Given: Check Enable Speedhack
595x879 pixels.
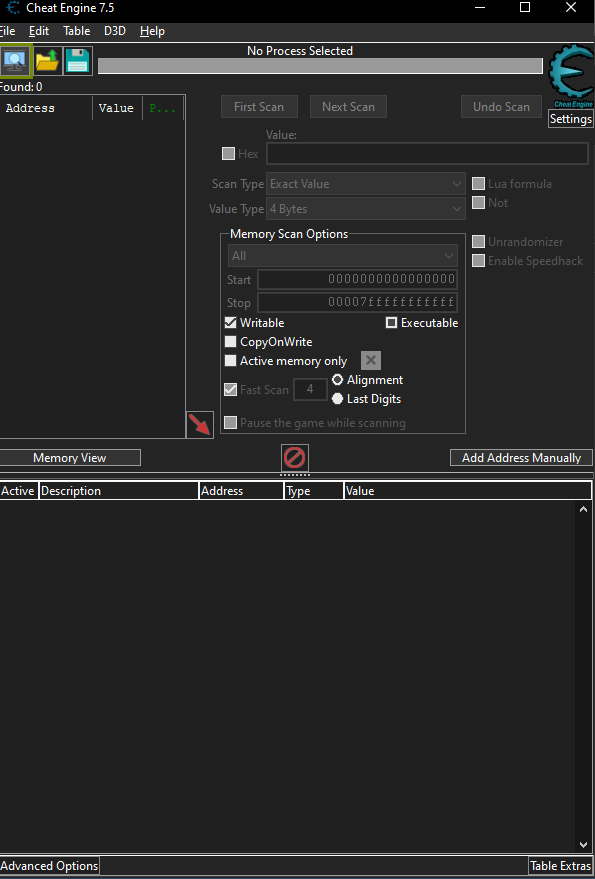Looking at the screenshot, I should point(478,261).
